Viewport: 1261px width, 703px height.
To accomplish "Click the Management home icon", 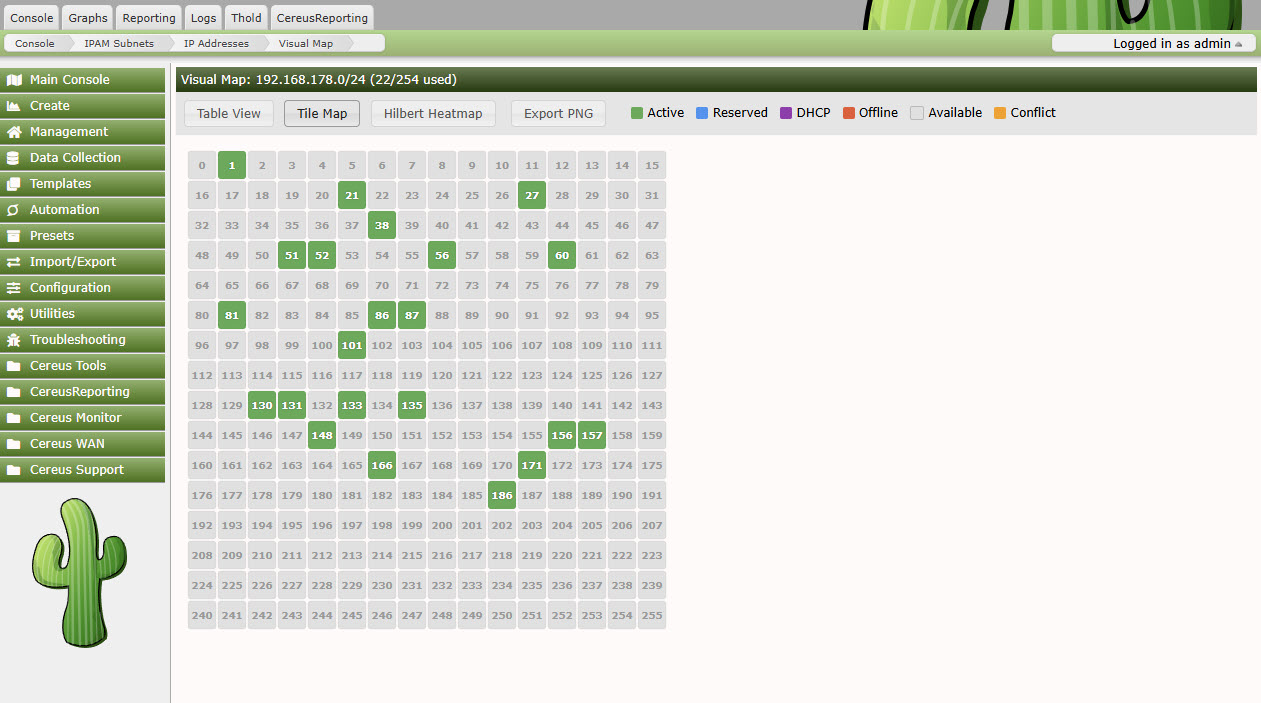I will (x=14, y=132).
